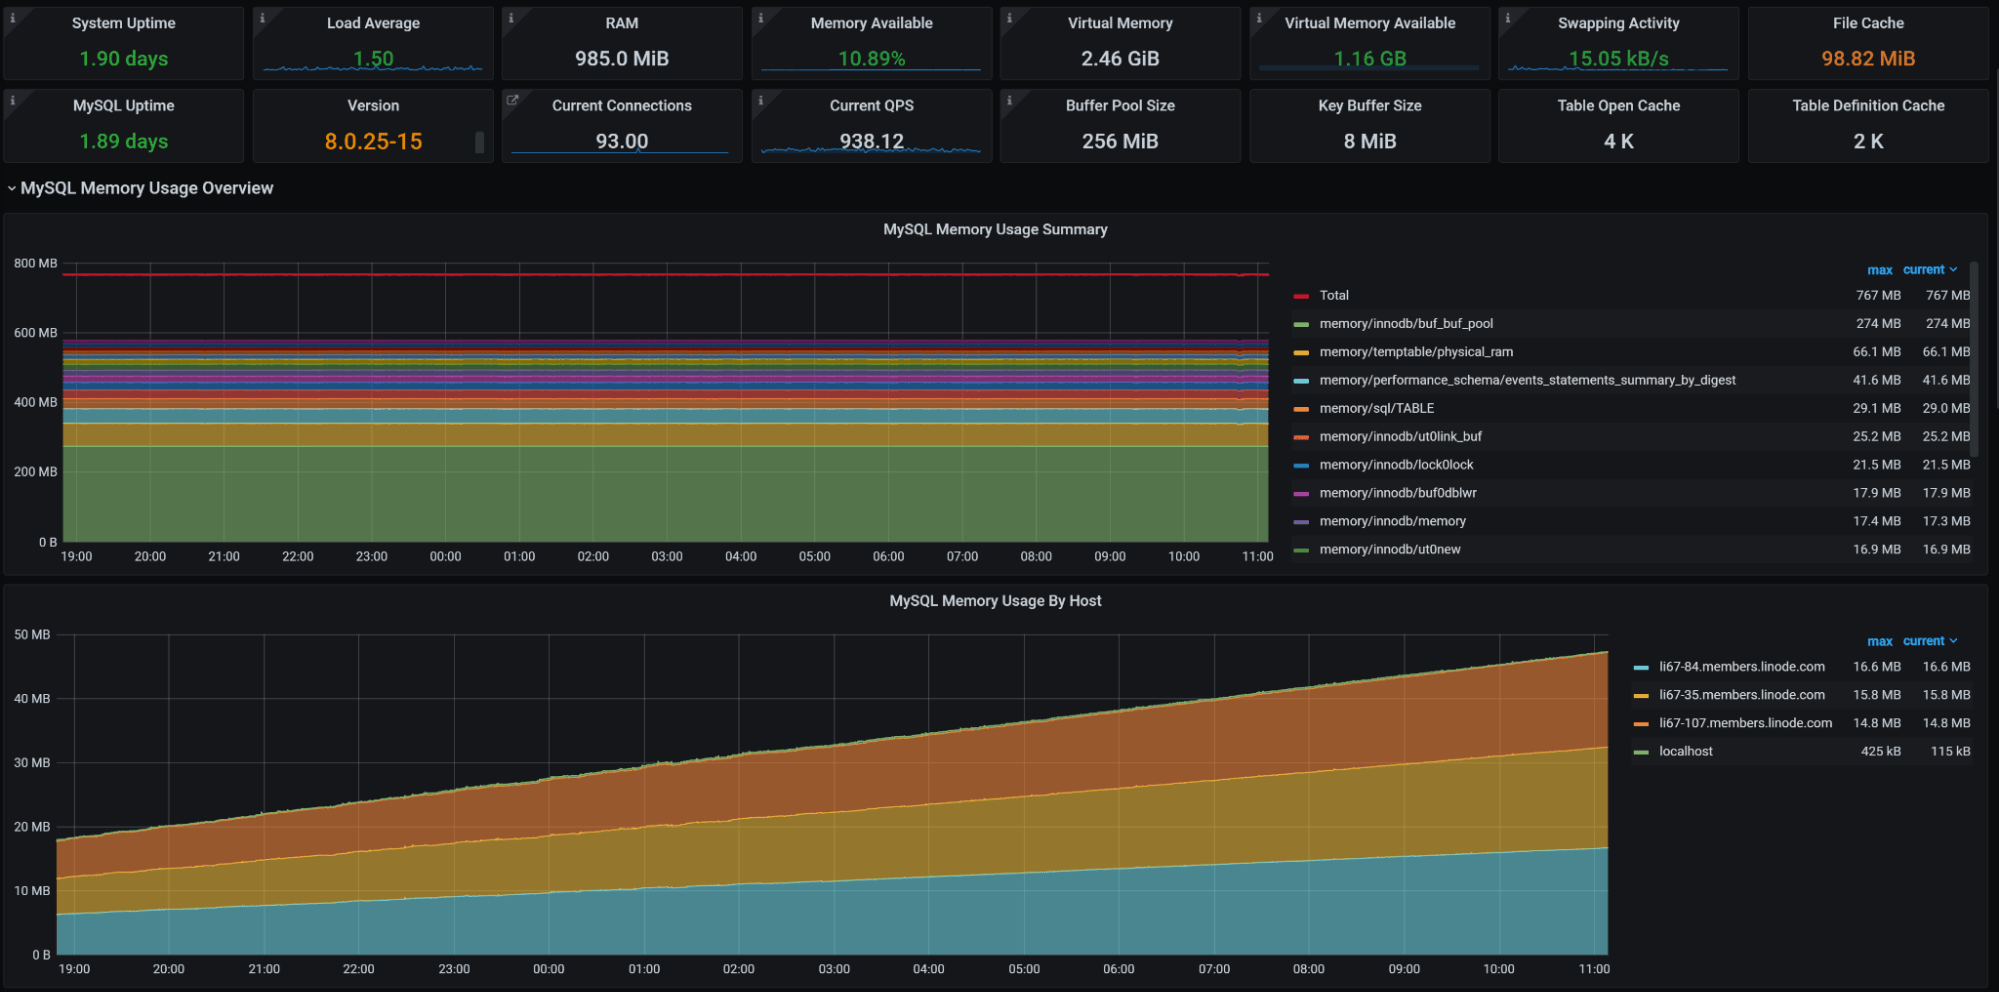Click the info icon on Load Average panel
1999x992 pixels.
click(x=262, y=18)
